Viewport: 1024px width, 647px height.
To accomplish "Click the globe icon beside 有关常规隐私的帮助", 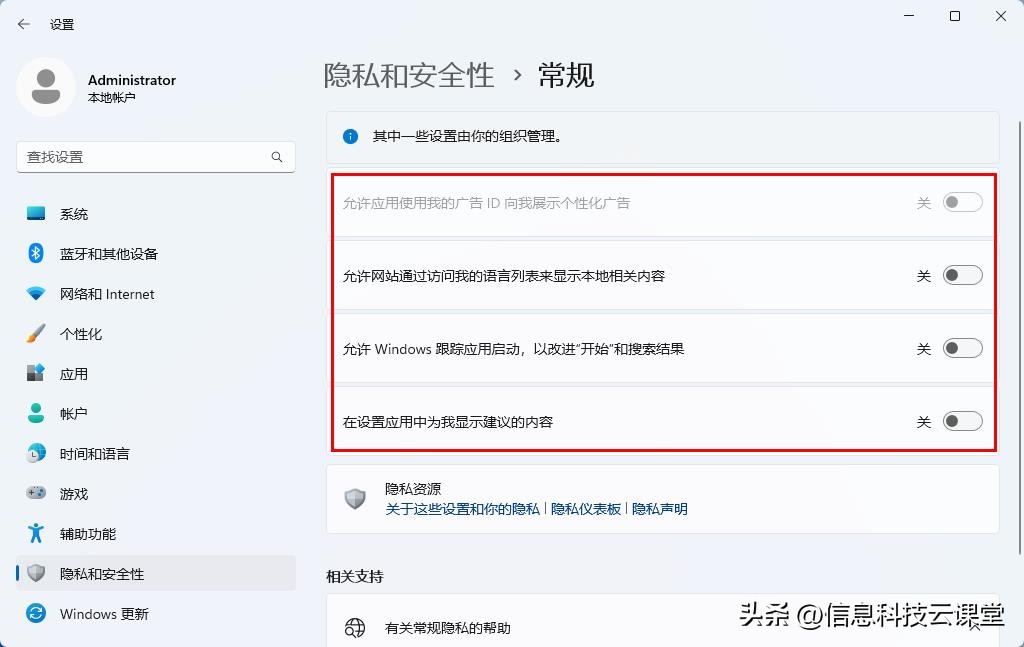I will click(355, 629).
